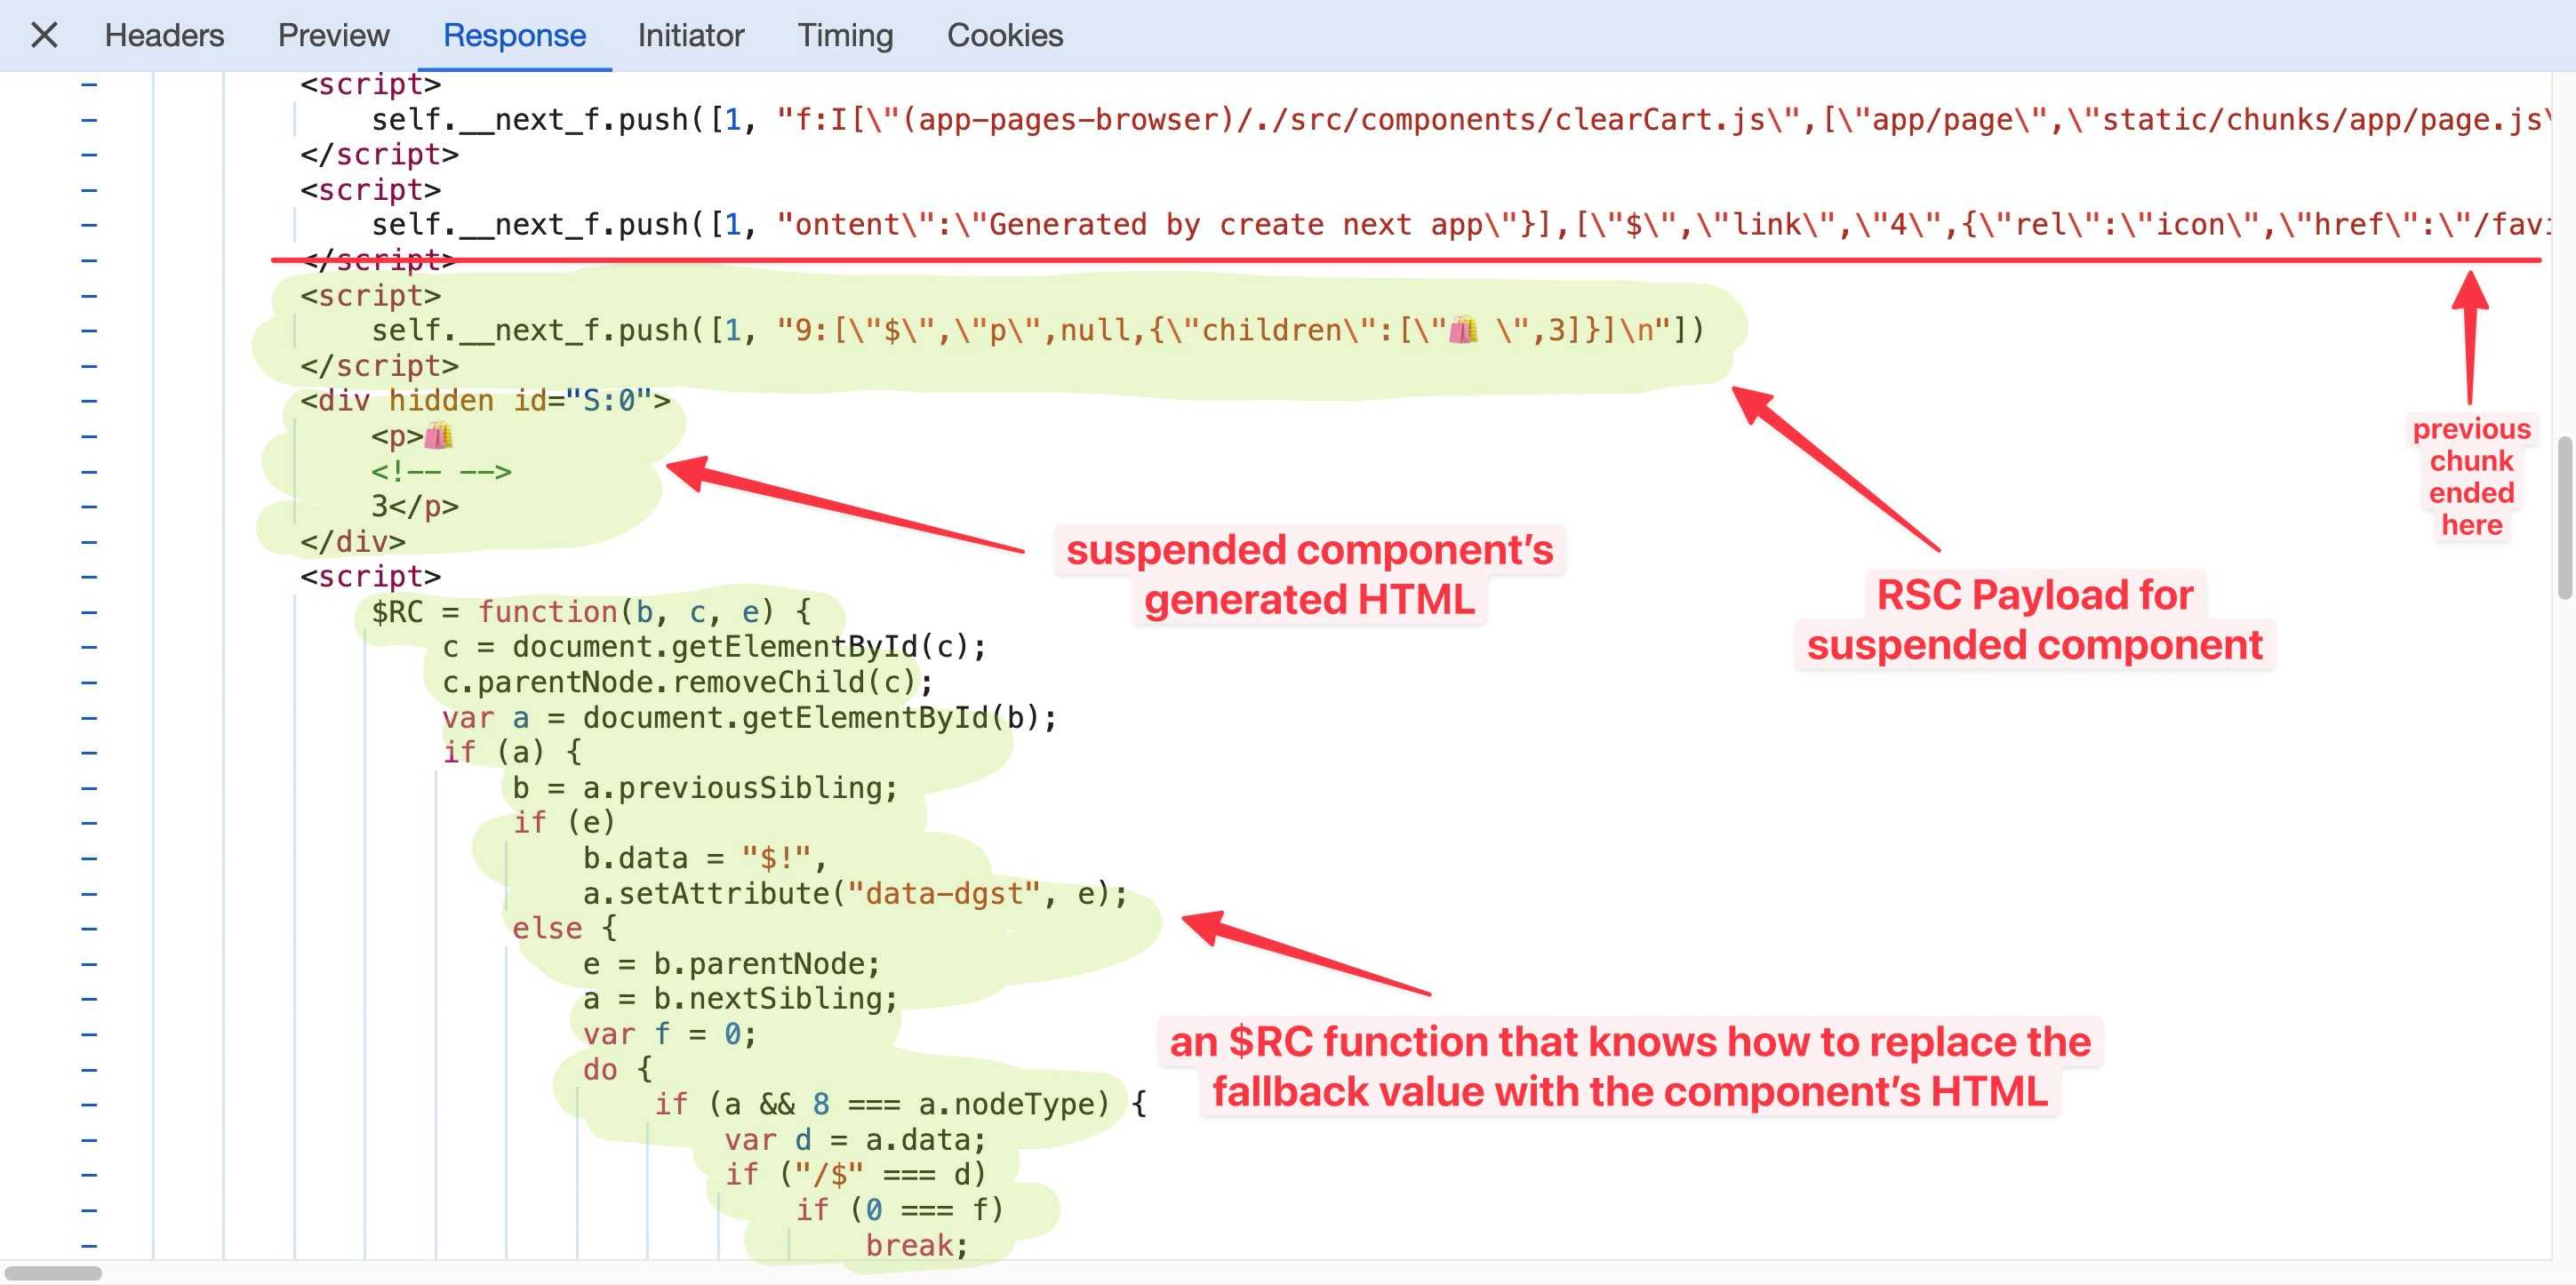Viewport: 2576px width, 1285px height.
Task: Click the HTML comment <!-- --> line
Action: [x=440, y=471]
